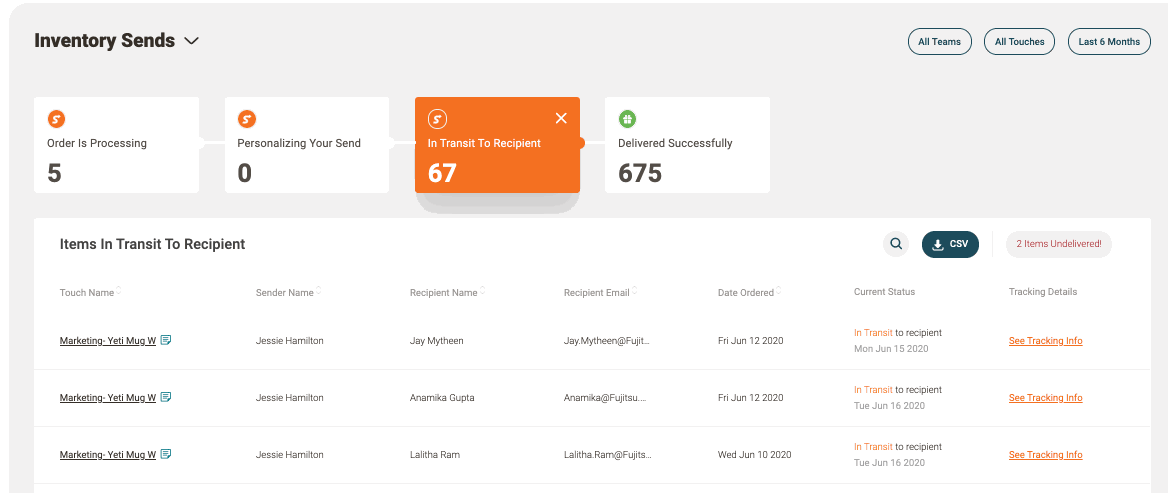This screenshot has height=493, width=1168.
Task: Expand the Inventory Sends dropdown
Action: (192, 41)
